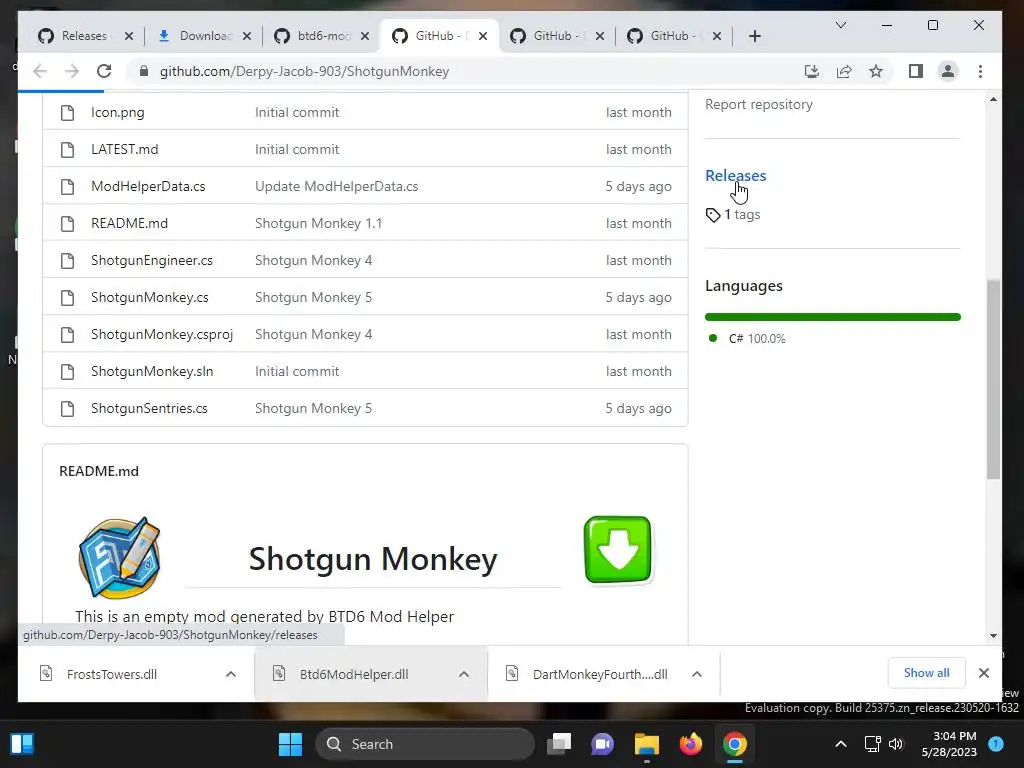Open ShotgunSentries.cs file
This screenshot has height=768, width=1024.
[x=149, y=408]
